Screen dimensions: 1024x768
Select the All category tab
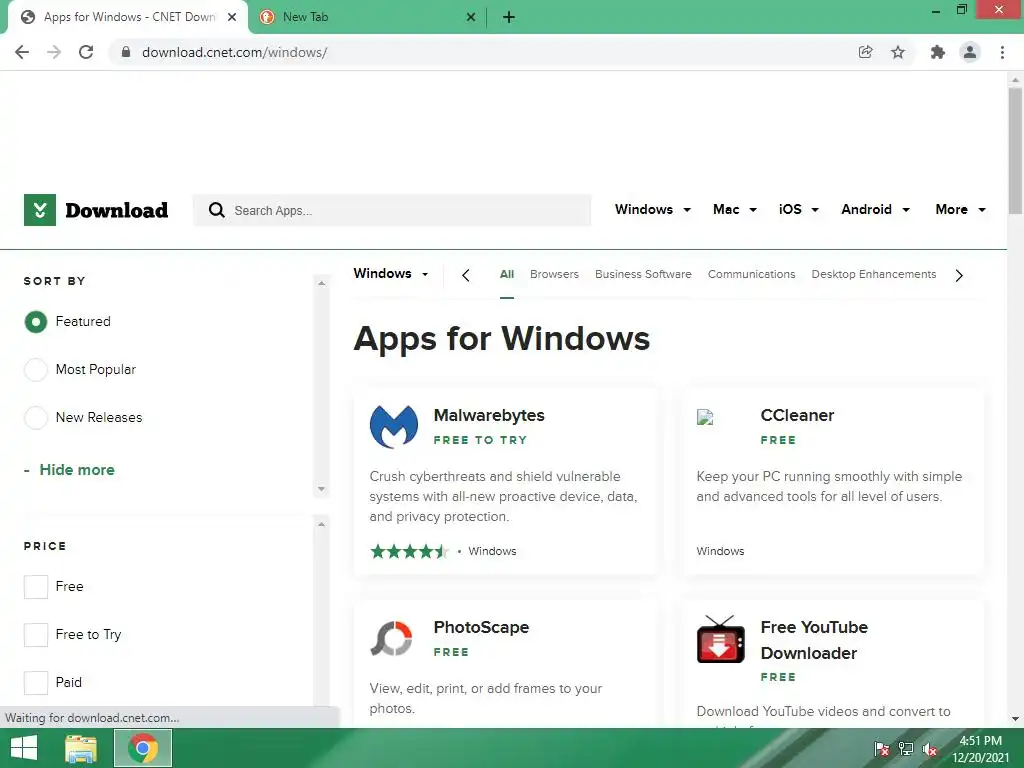click(x=507, y=274)
